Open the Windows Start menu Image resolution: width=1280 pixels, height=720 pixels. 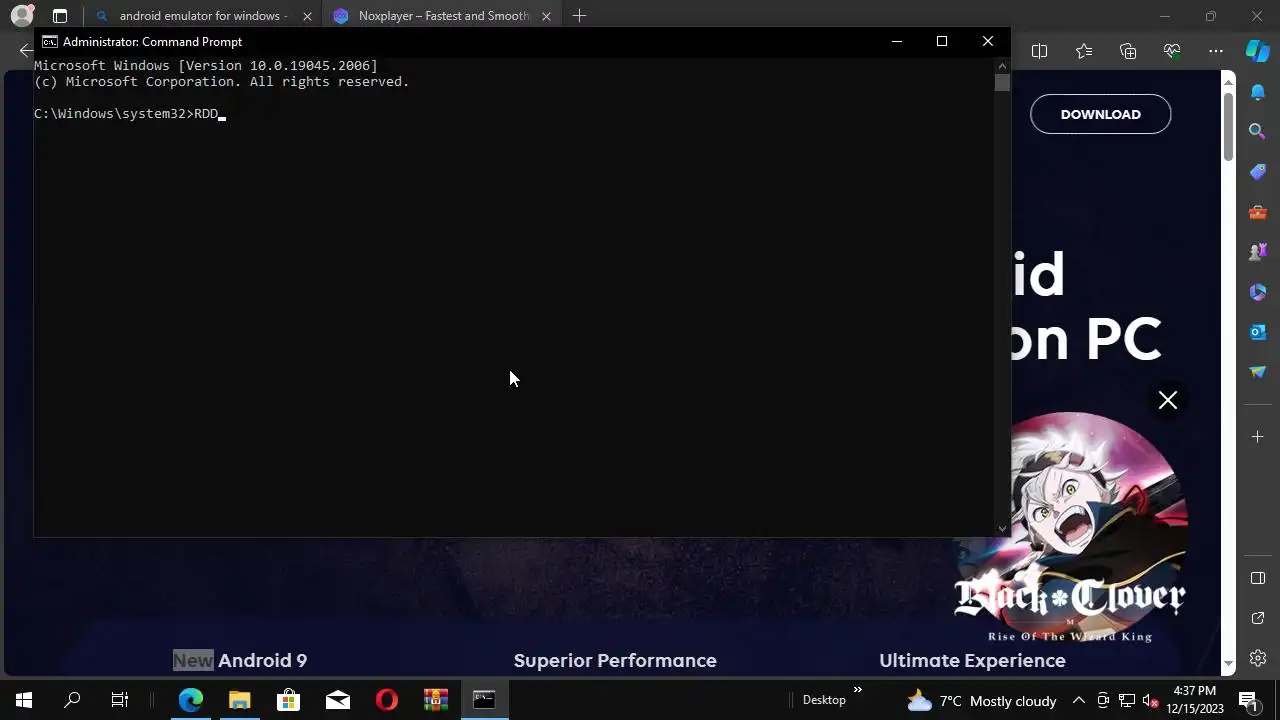pos(24,700)
